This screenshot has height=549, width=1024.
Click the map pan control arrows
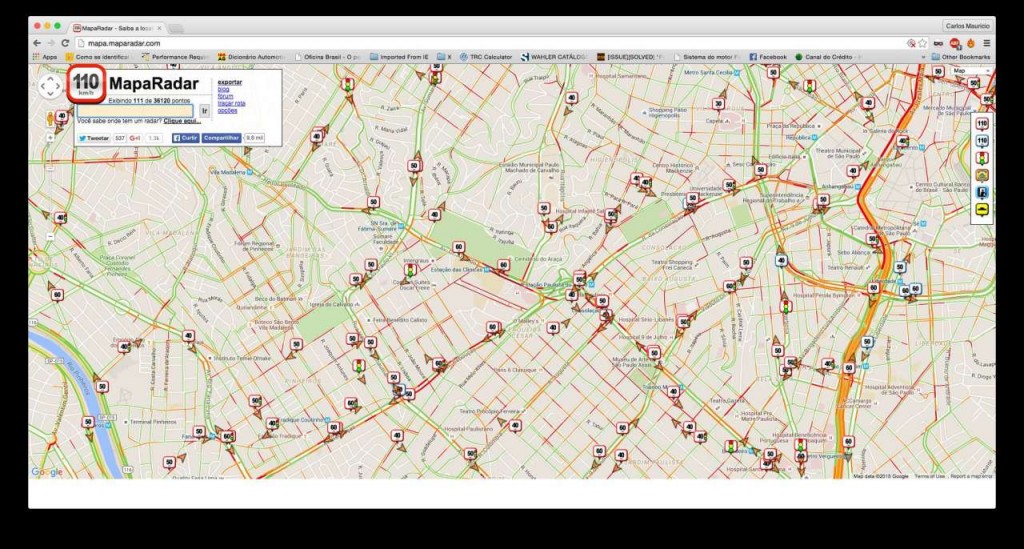(50, 87)
